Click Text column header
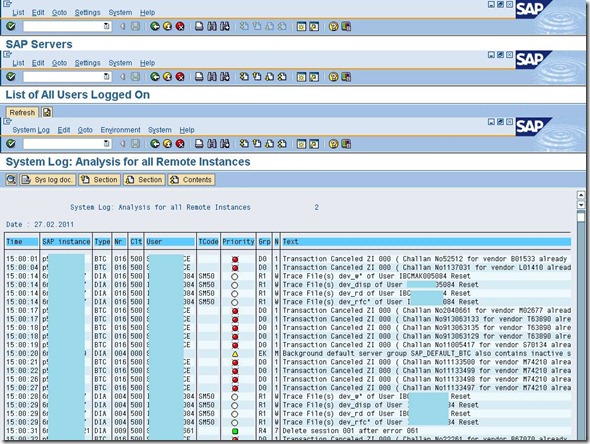 [426, 242]
